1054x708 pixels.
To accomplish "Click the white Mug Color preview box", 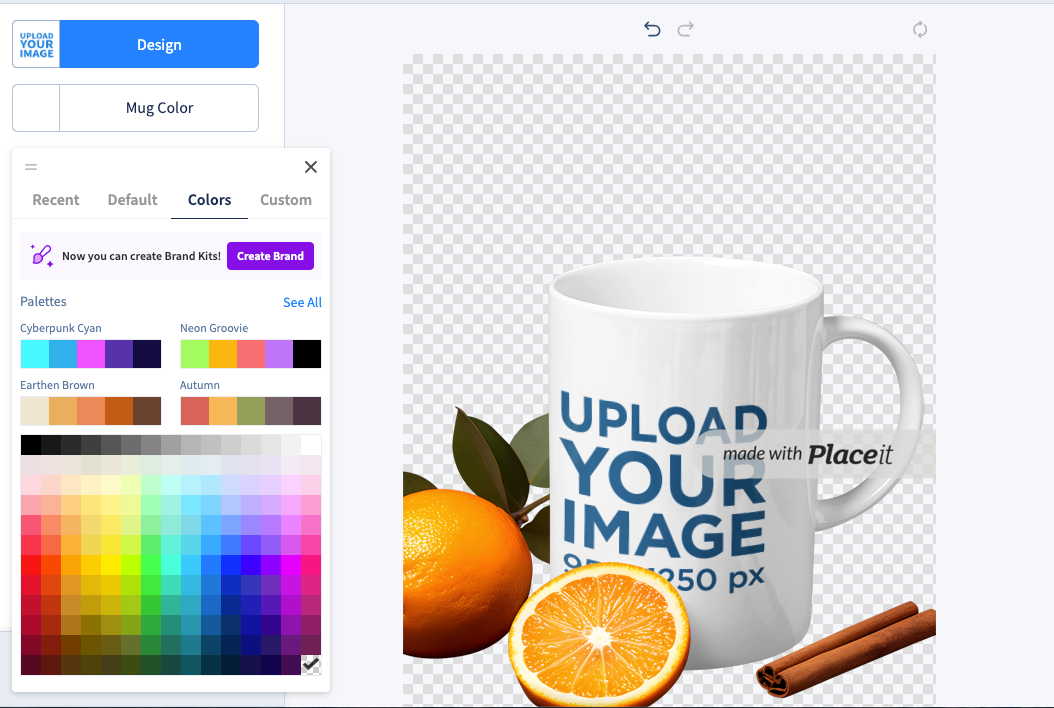I will tap(36, 108).
